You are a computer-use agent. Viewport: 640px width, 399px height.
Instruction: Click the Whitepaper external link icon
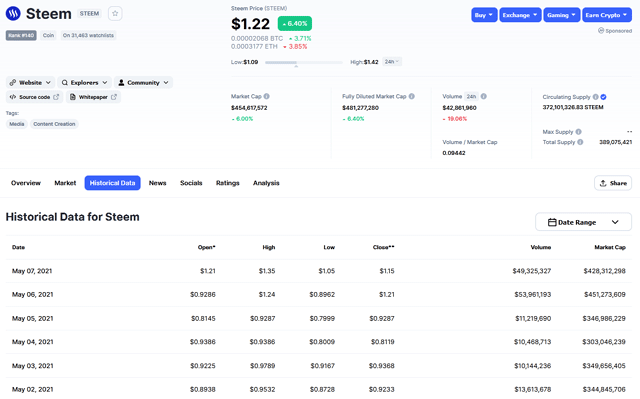(114, 97)
